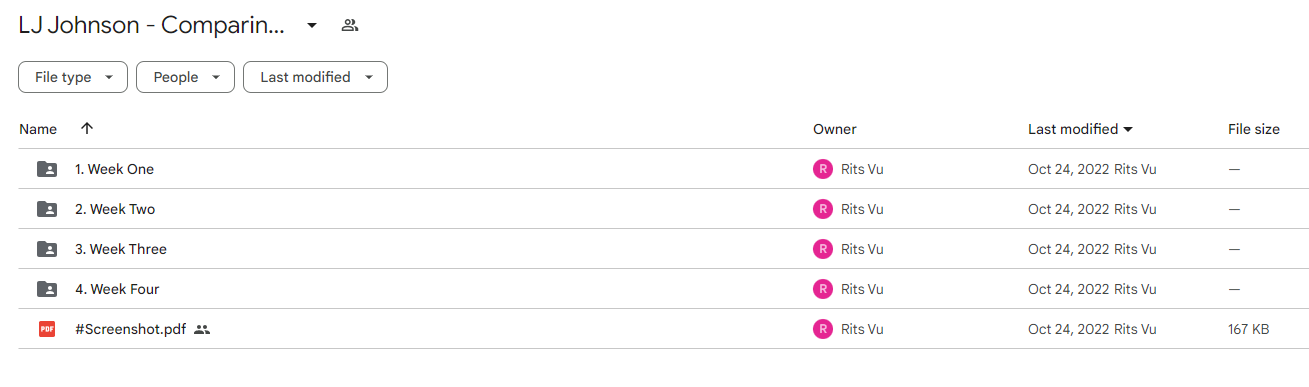Click the LJ Johnson folder title
Image resolution: width=1309 pixels, height=387 pixels.
tap(152, 26)
